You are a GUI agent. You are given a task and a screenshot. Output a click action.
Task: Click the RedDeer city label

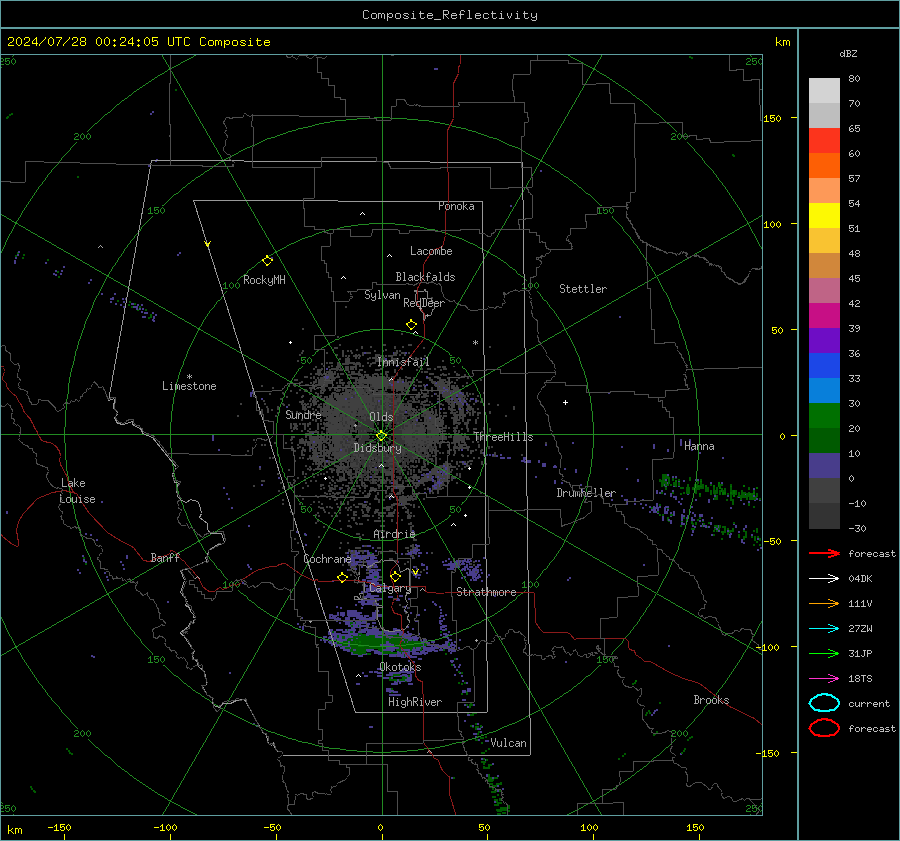point(424,303)
